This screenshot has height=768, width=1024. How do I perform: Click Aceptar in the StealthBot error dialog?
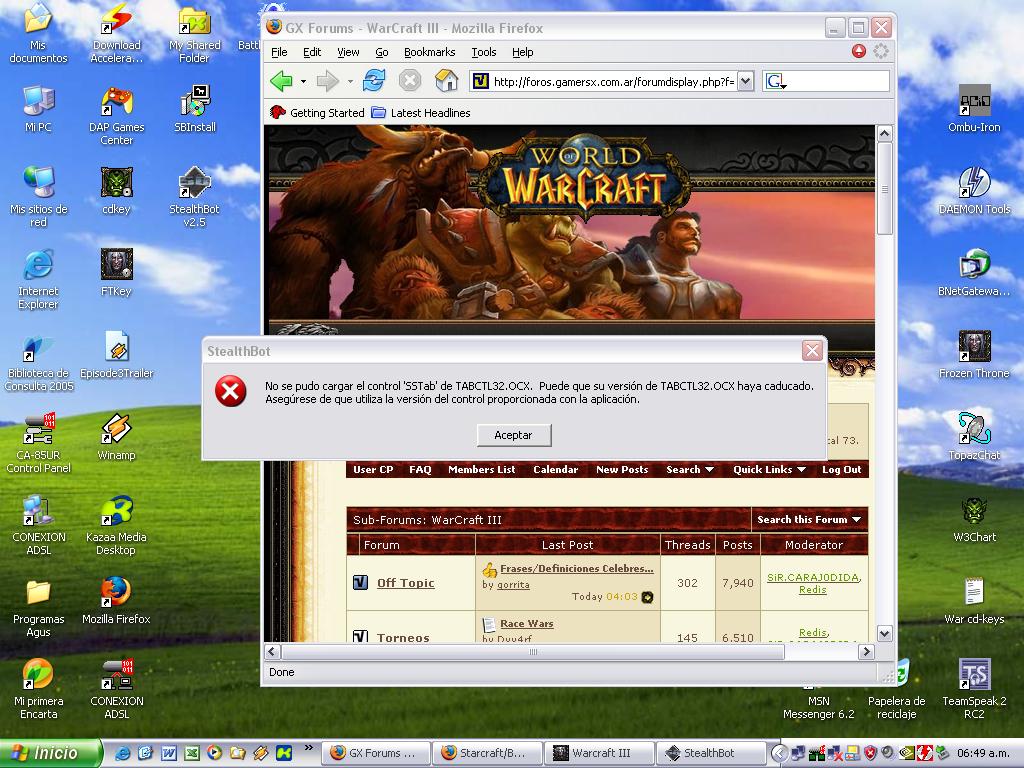pos(514,435)
